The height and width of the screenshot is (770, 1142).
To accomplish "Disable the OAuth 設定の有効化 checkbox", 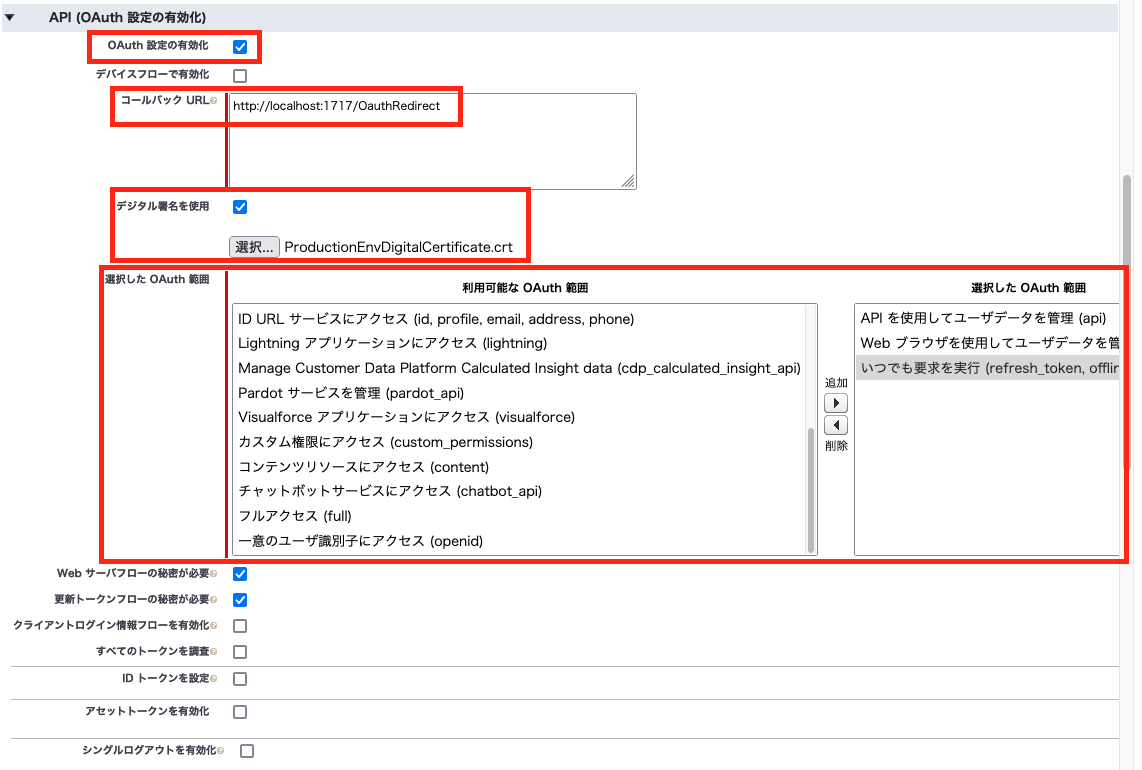I will click(x=239, y=45).
